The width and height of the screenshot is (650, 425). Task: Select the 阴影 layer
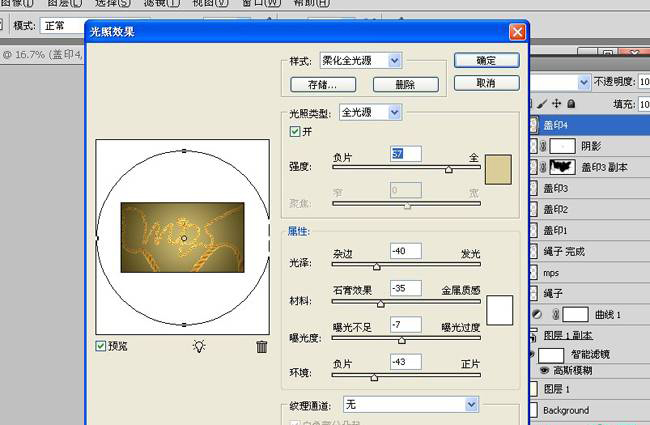(x=590, y=146)
